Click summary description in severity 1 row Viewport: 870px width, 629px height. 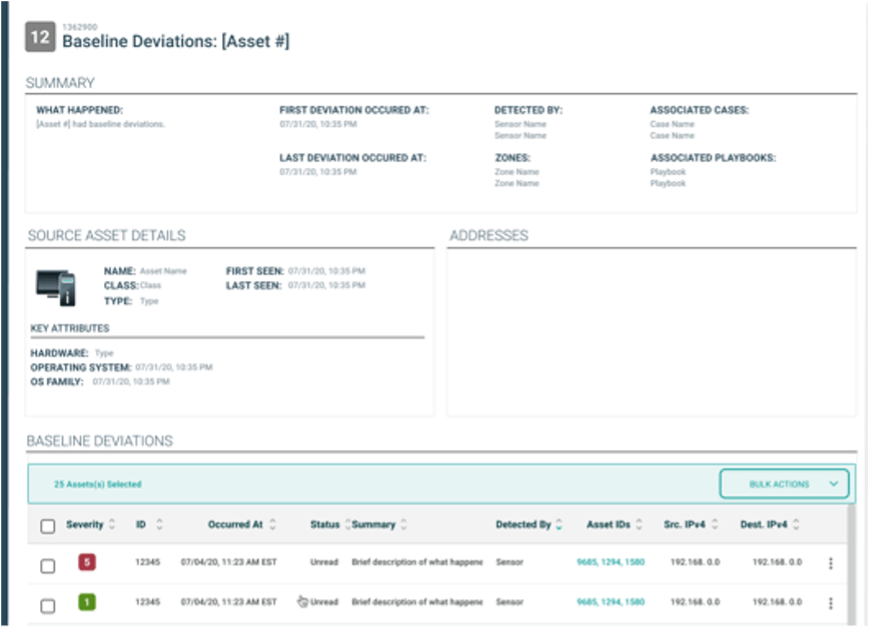click(x=417, y=602)
